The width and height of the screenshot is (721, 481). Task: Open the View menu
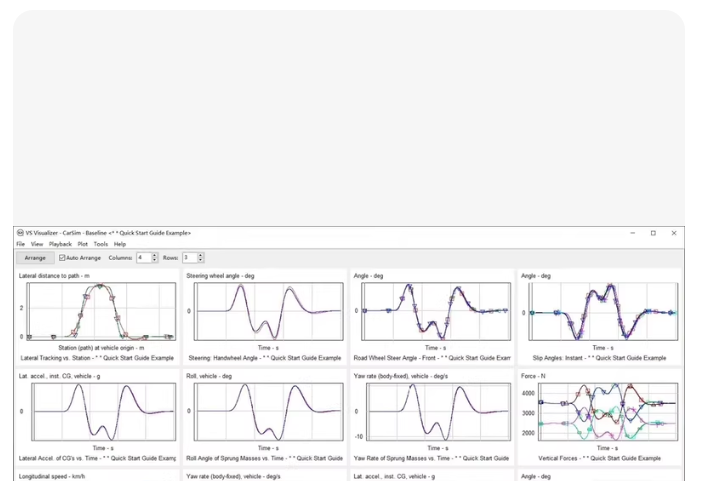coord(37,244)
